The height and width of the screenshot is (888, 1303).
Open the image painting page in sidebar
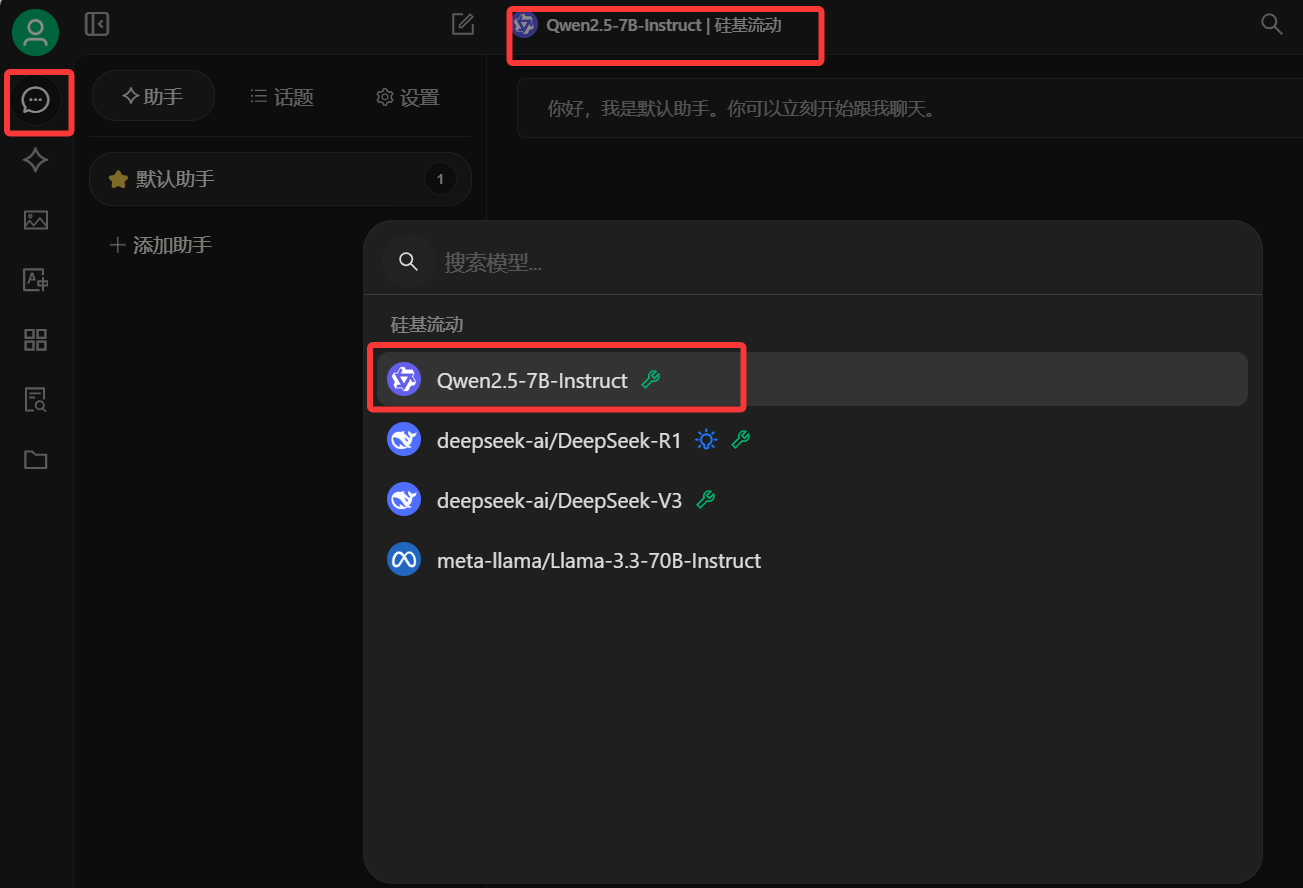click(x=36, y=220)
